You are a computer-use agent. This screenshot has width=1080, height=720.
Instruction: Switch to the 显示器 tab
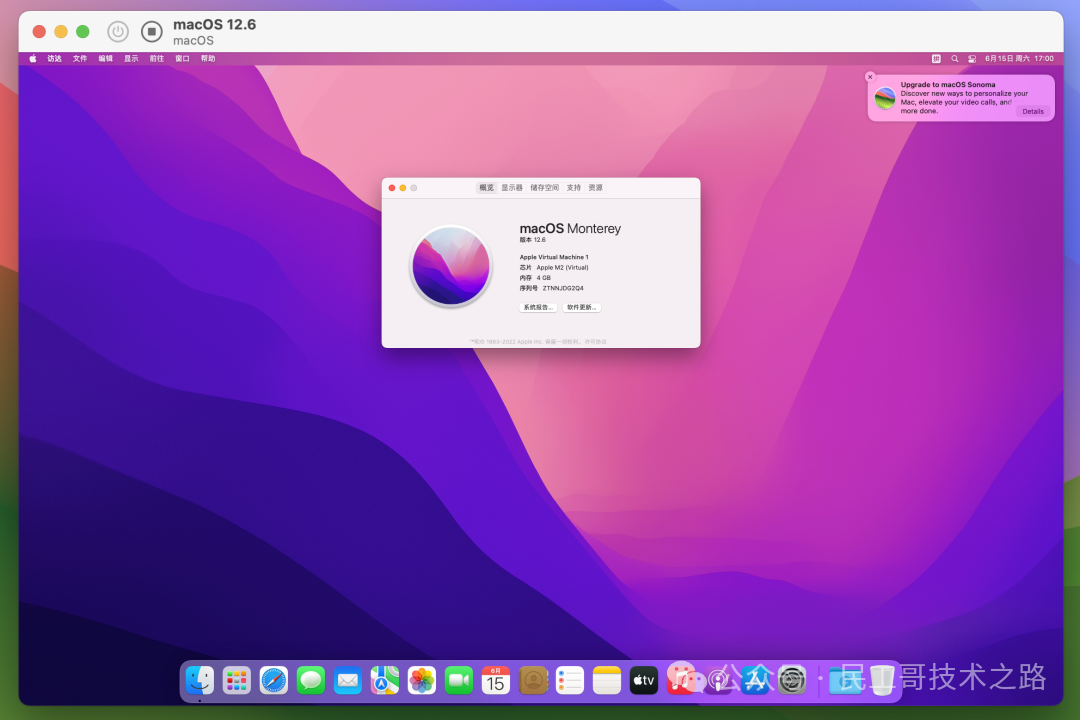512,187
